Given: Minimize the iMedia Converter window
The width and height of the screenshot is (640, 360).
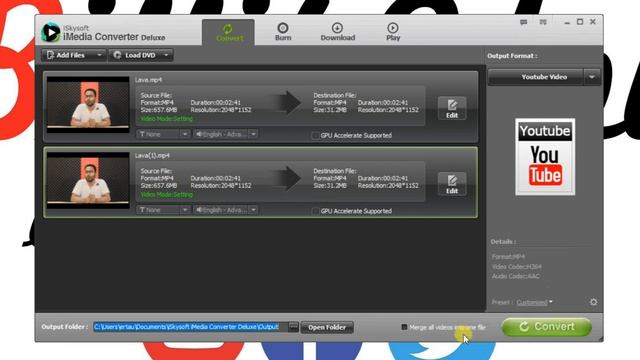Looking at the screenshot, I should 567,22.
